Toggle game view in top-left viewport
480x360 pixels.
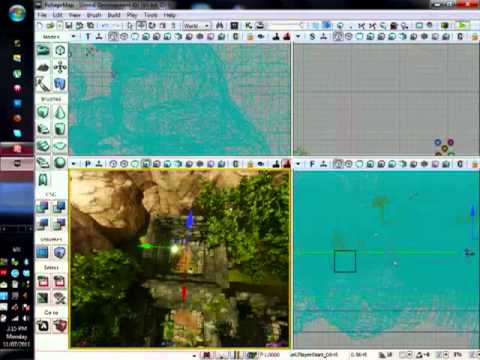(x=235, y=36)
